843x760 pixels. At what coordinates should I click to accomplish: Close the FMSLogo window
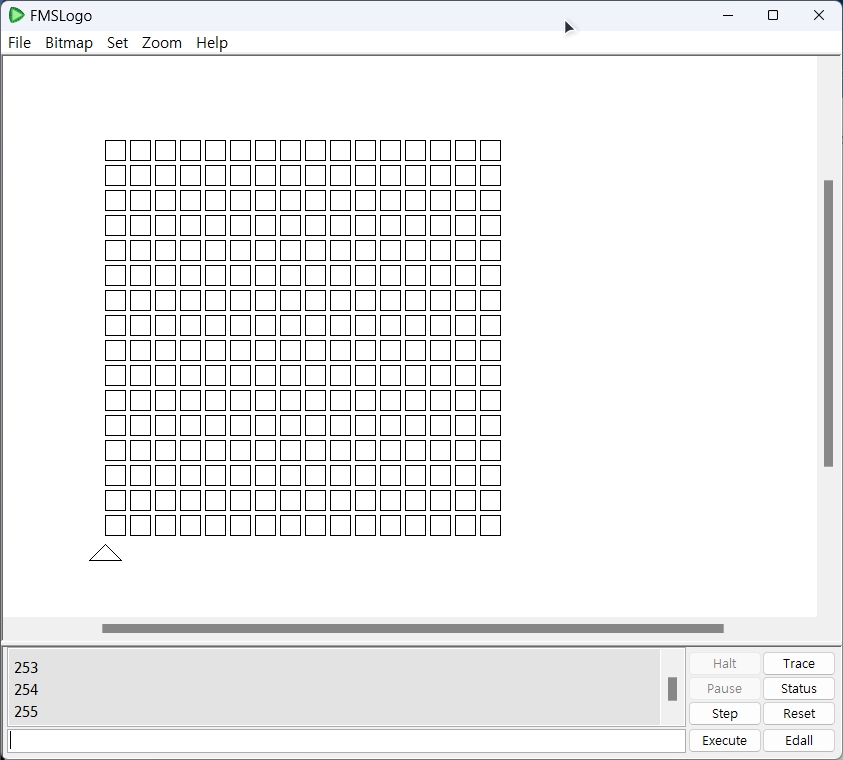[819, 15]
